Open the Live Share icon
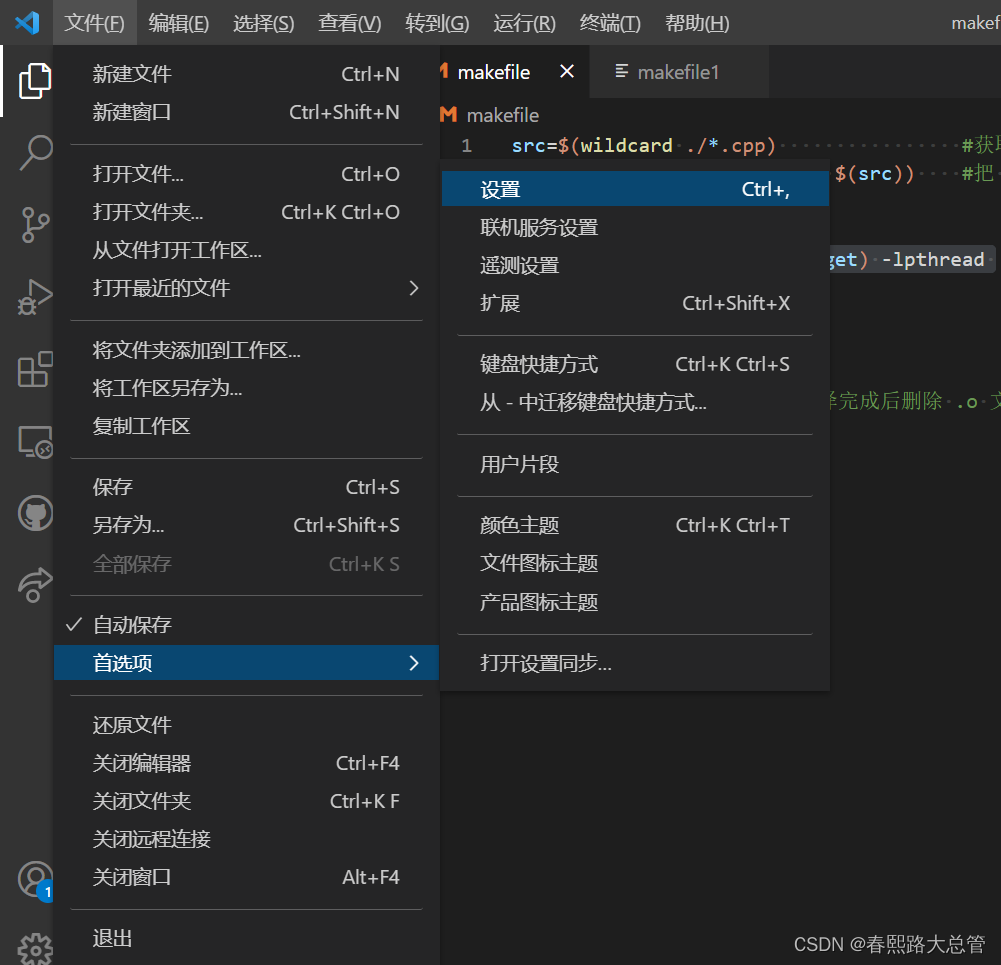Screen dimensions: 1001x965 pos(35,585)
